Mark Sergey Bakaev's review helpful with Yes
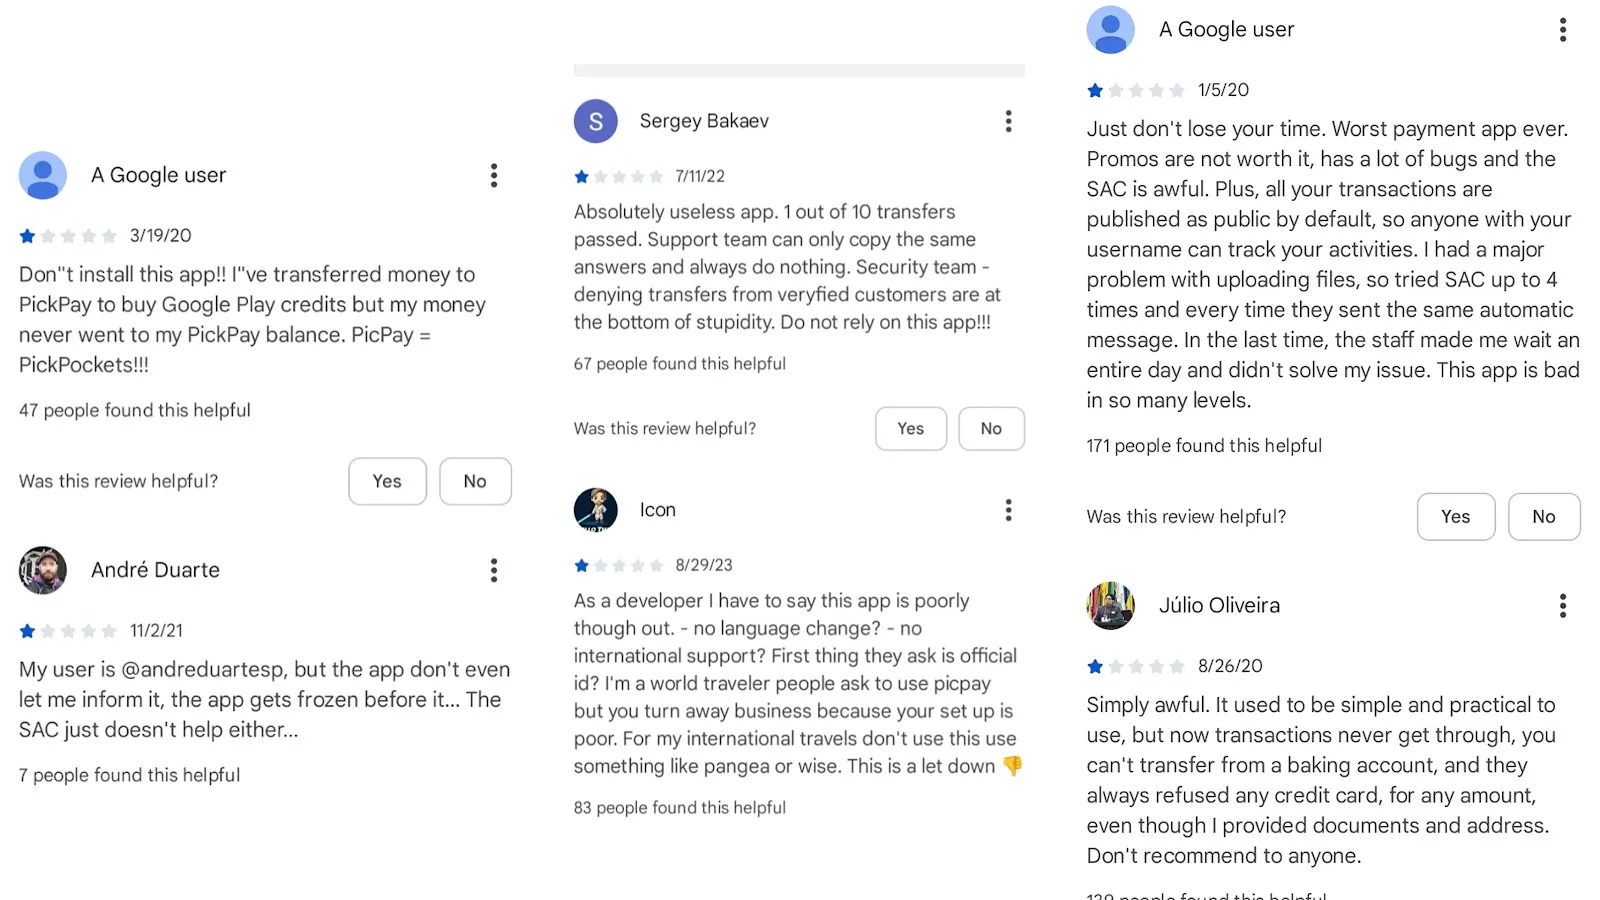 [x=910, y=428]
